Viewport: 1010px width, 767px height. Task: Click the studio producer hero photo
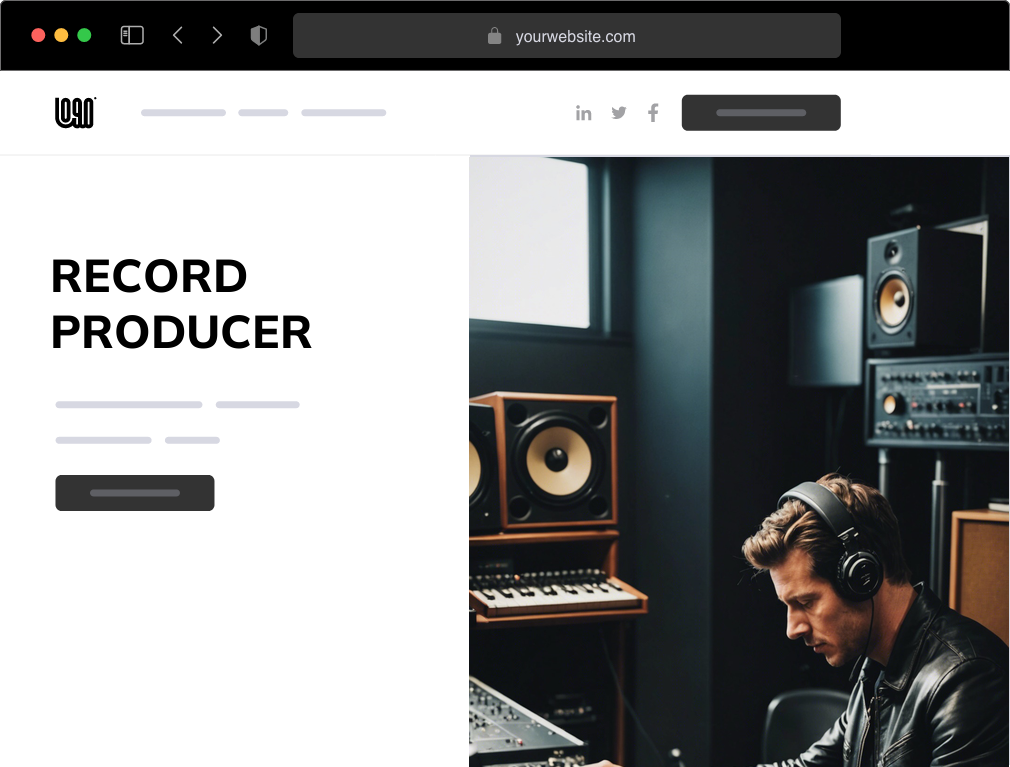click(739, 462)
